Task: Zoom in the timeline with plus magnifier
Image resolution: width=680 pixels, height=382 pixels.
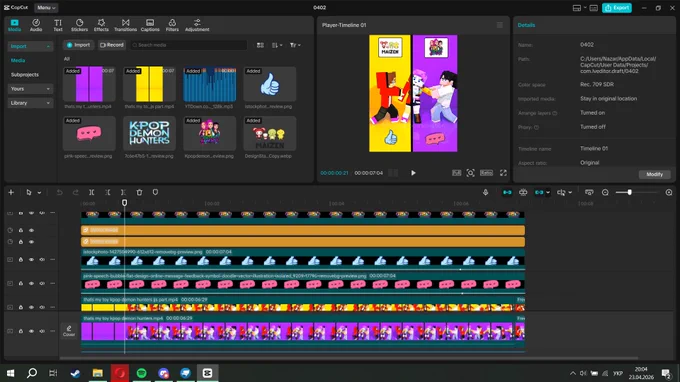Action: coord(669,192)
